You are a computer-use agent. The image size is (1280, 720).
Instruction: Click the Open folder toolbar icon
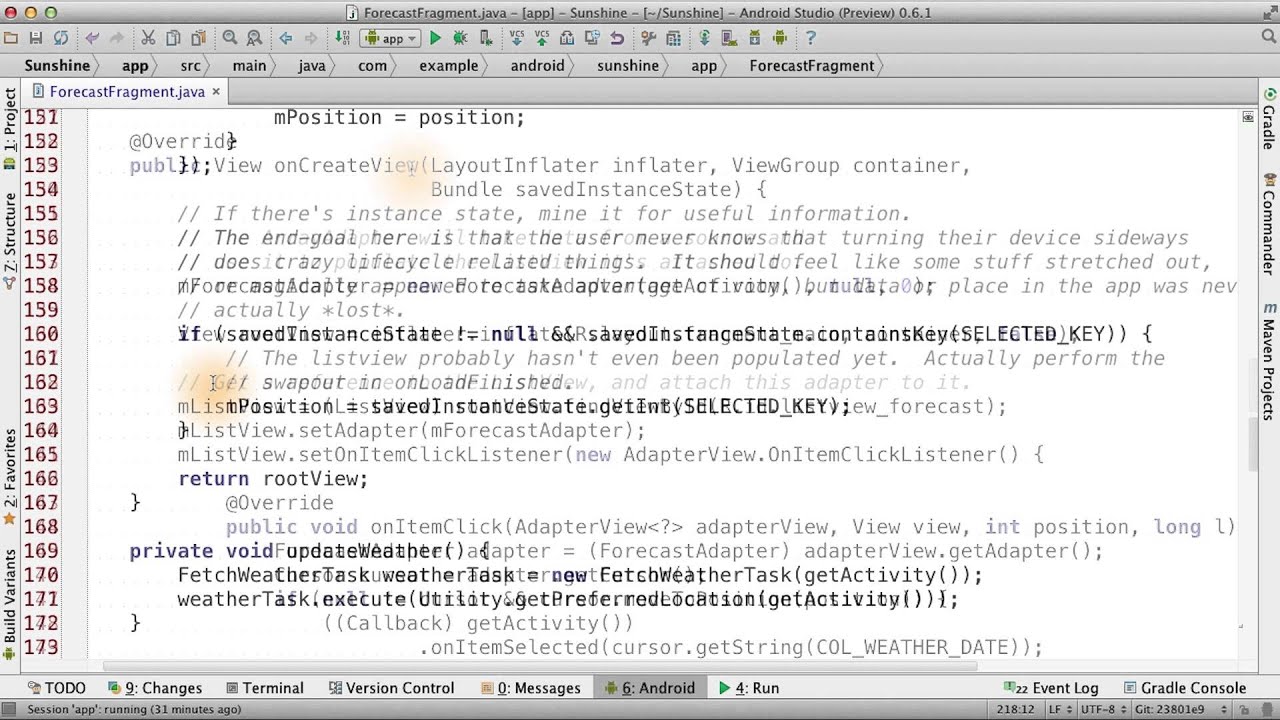coord(11,38)
